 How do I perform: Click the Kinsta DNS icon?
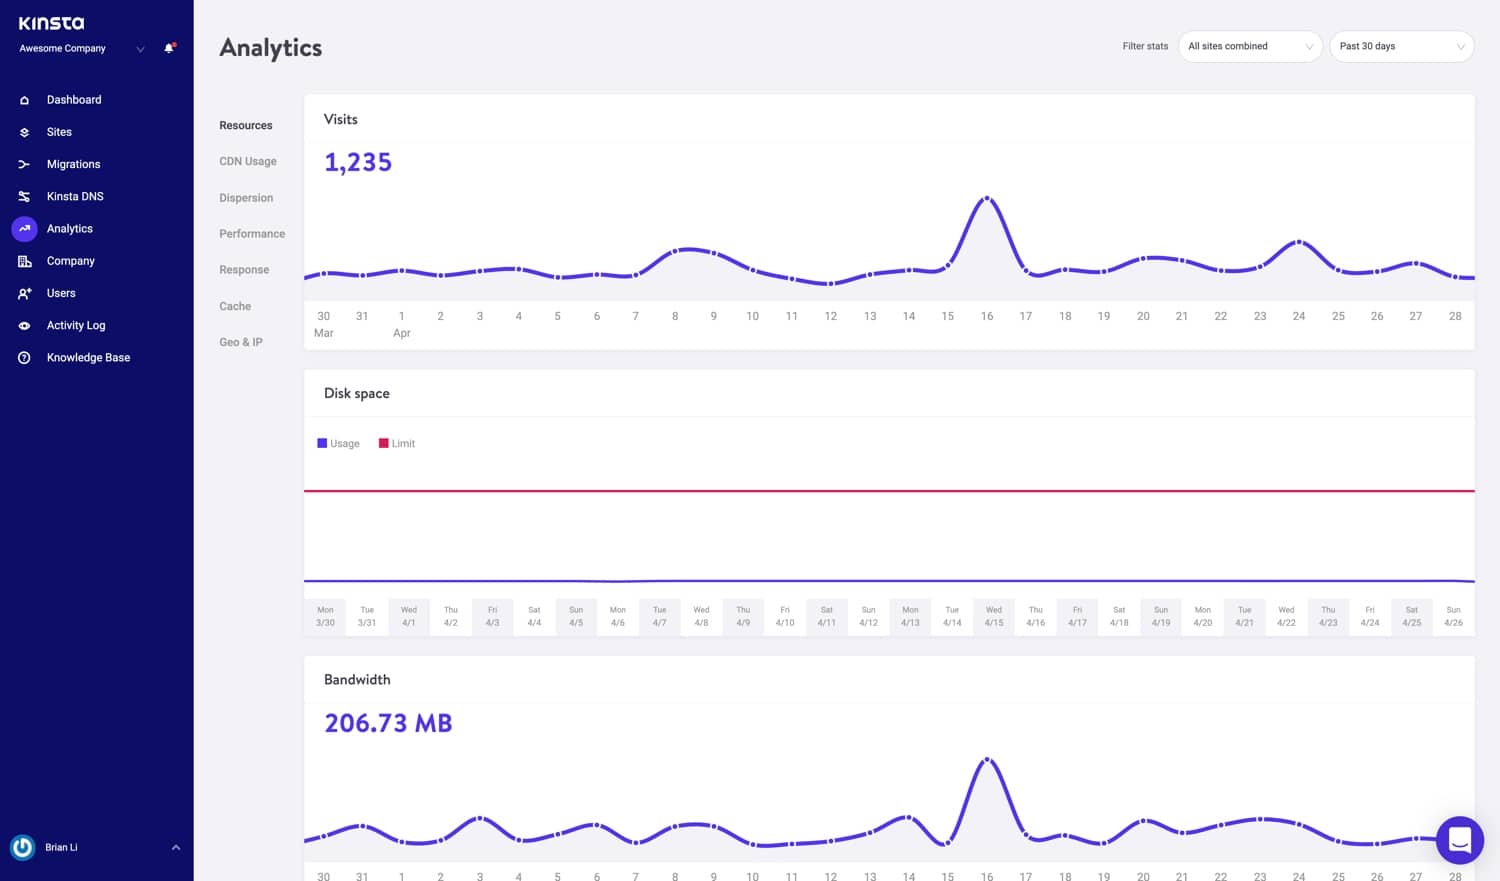coord(24,197)
